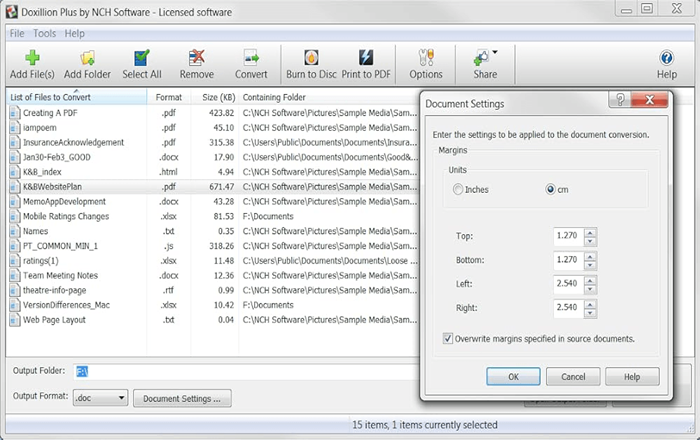Click the Print to PDF icon
Screen dimensions: 700x440
[366, 58]
